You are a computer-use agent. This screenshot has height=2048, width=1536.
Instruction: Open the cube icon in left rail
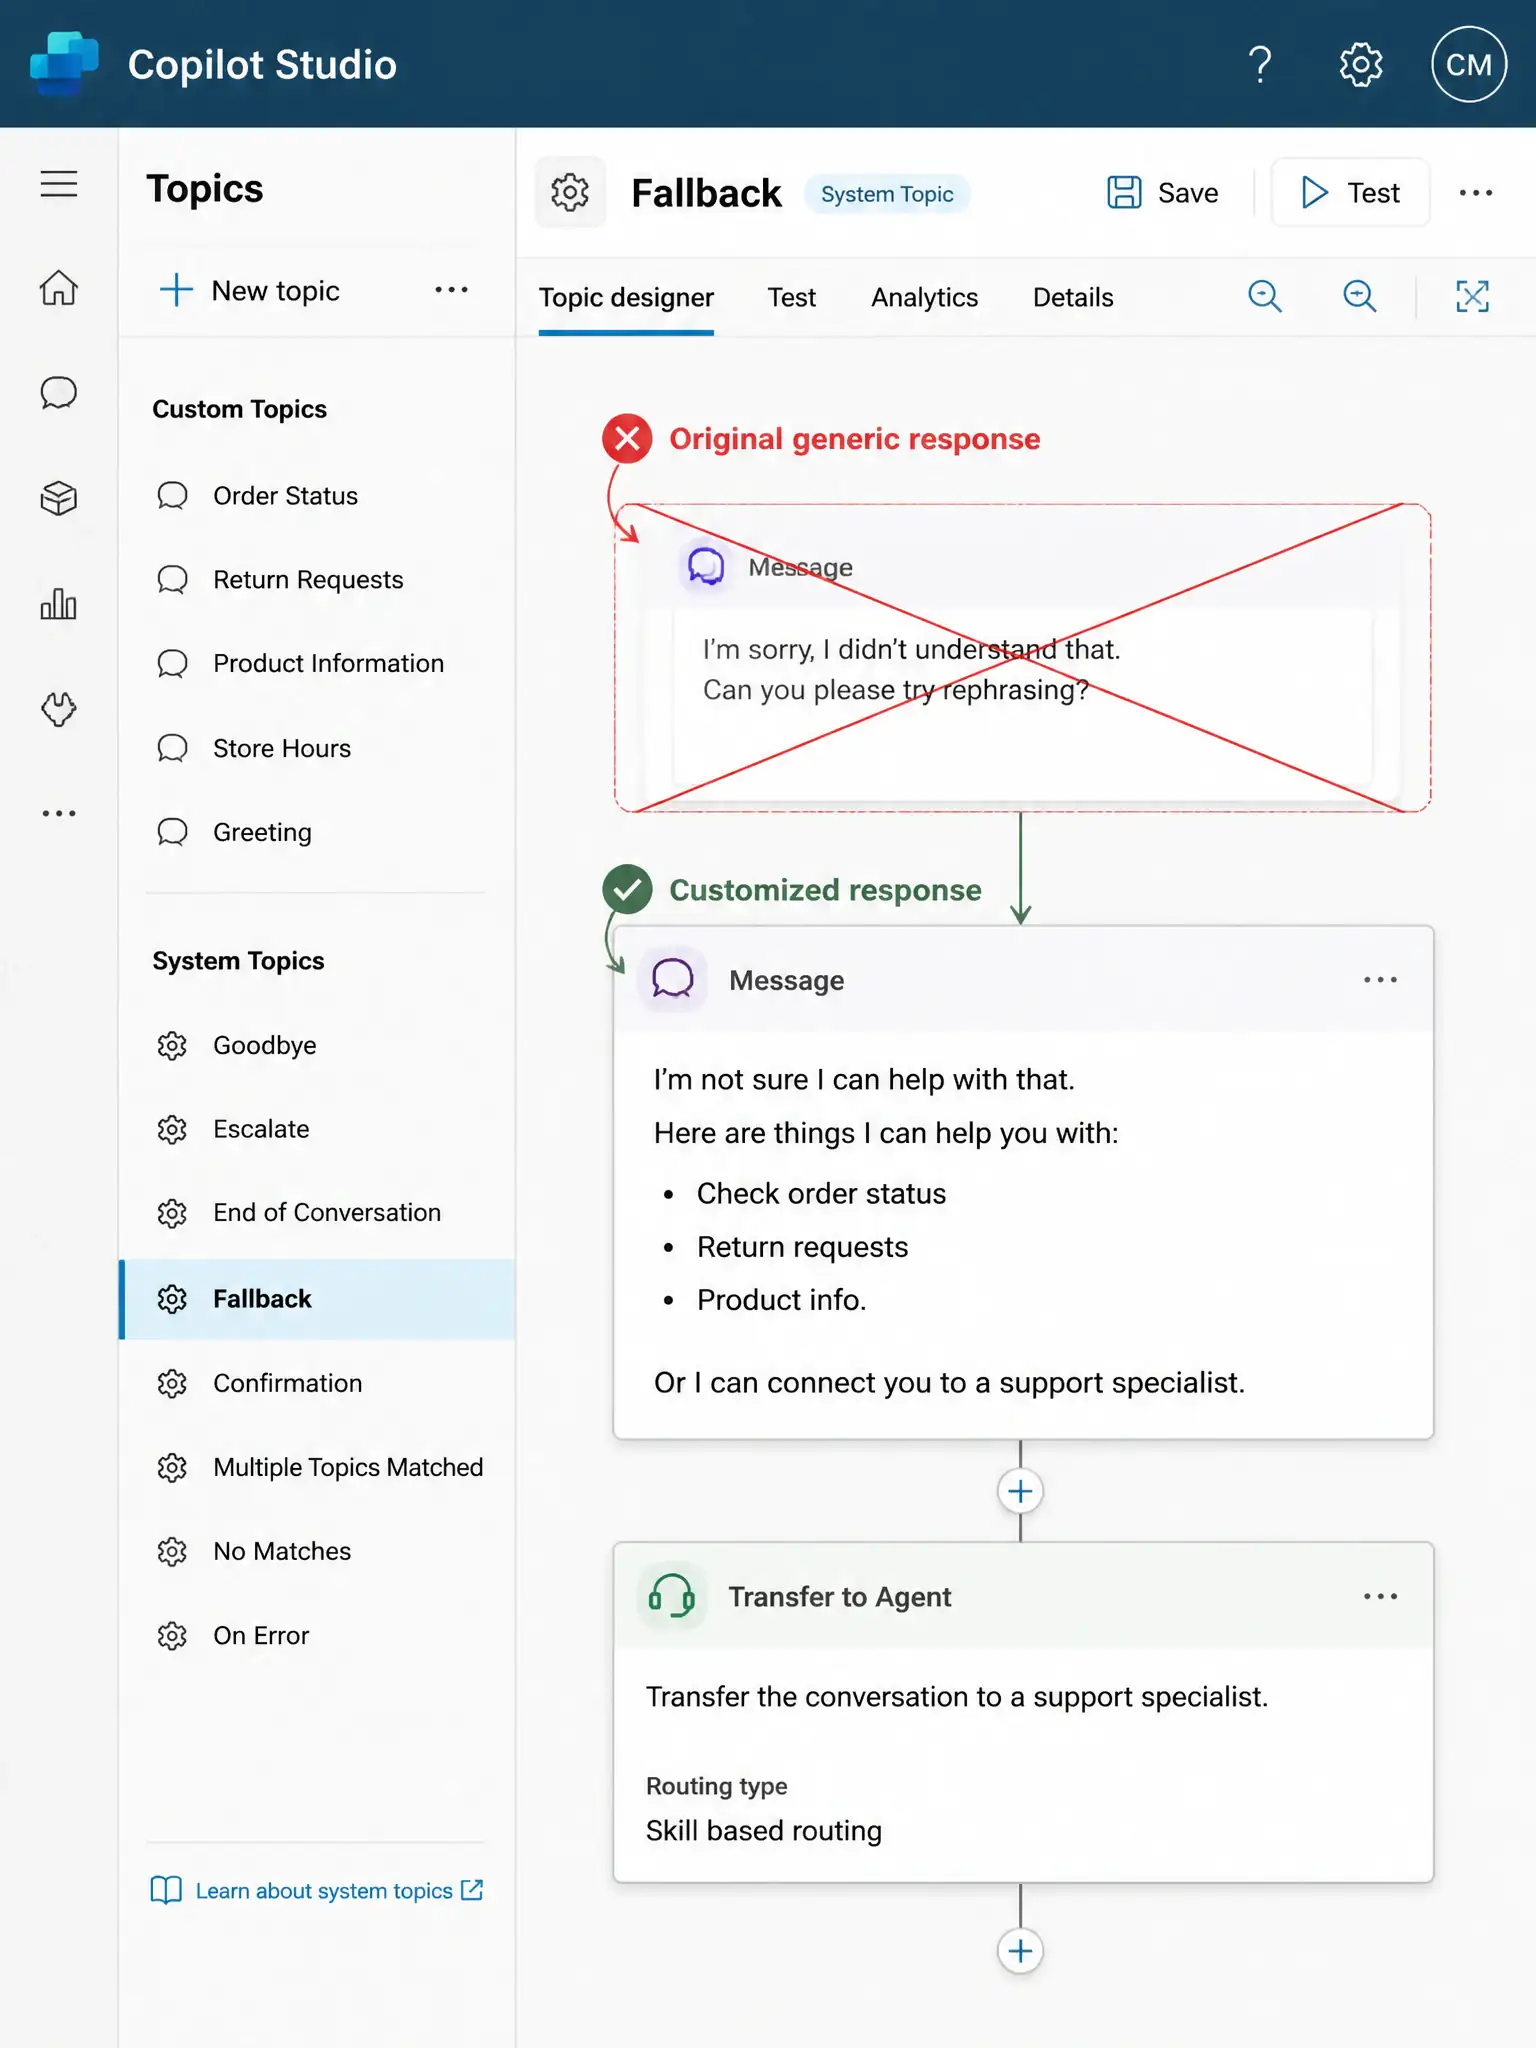(59, 498)
